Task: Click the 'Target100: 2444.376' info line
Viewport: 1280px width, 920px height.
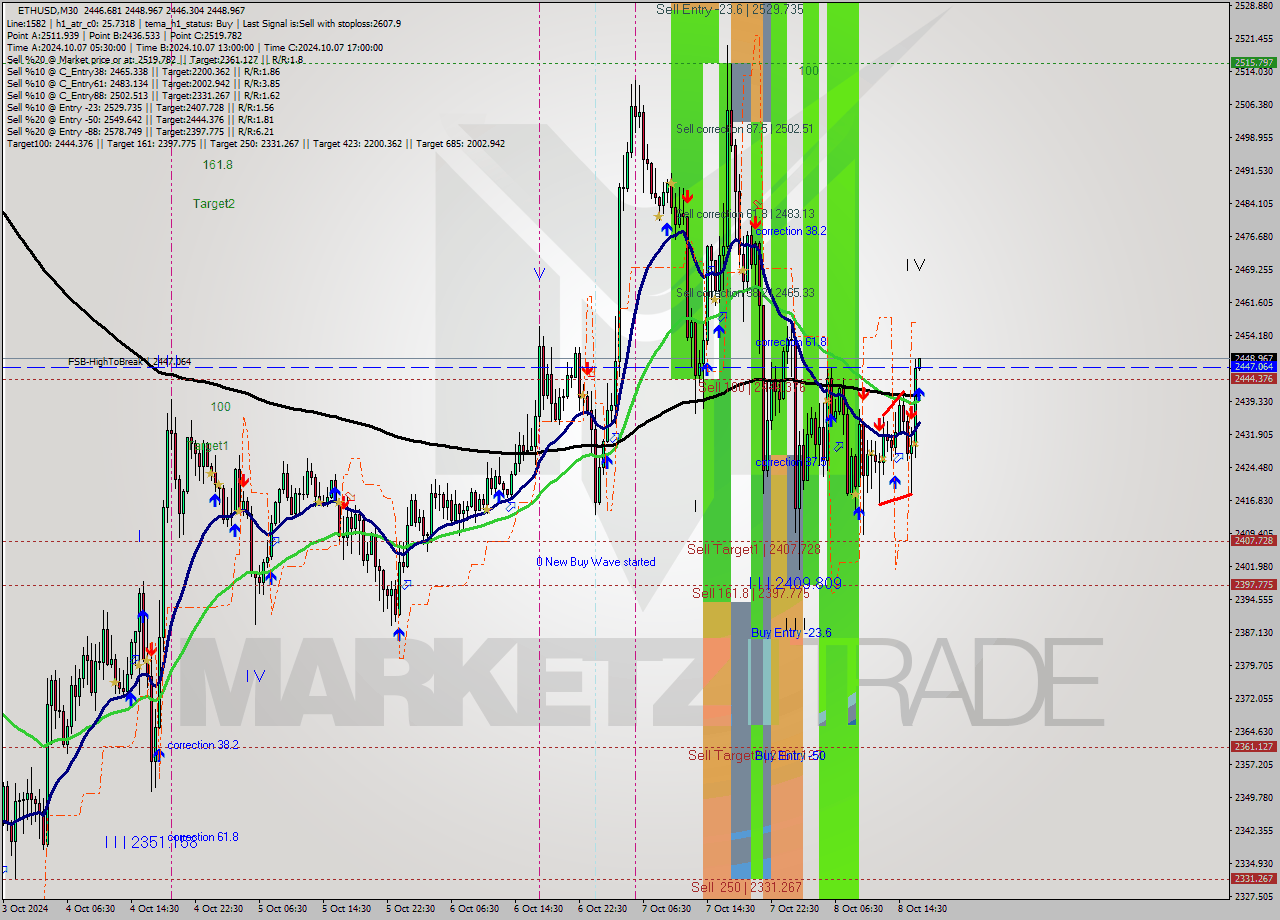Action: click(x=256, y=144)
